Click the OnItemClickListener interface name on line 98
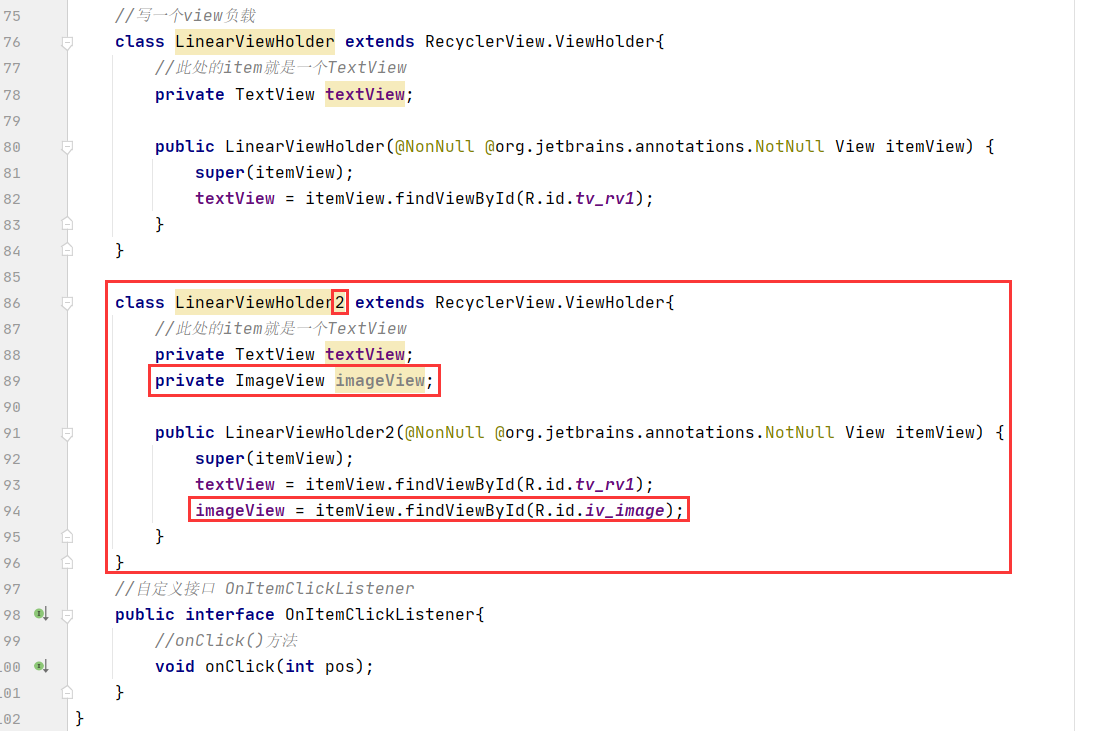1107x731 pixels. coord(380,614)
